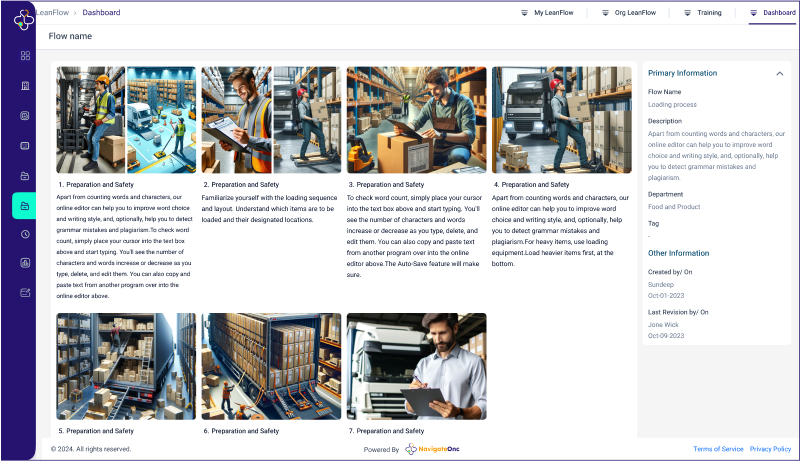Select the Dashboard tab at top right

click(x=773, y=12)
